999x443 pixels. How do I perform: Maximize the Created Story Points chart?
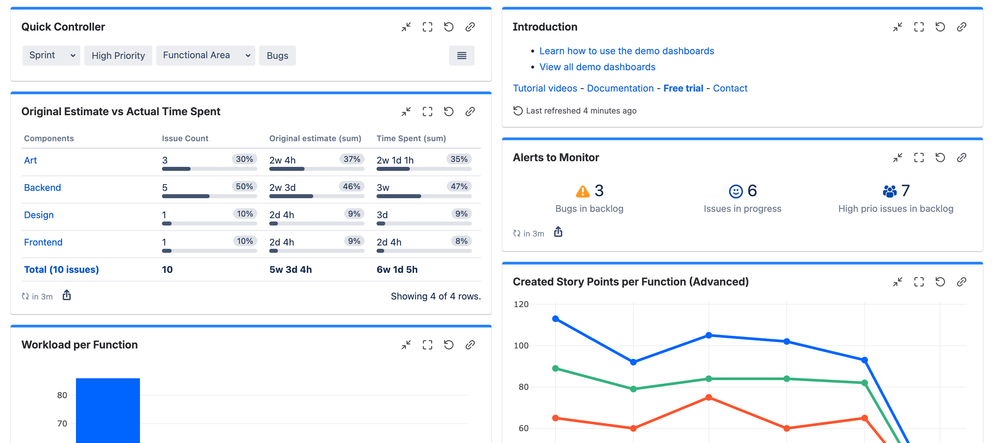(x=918, y=282)
